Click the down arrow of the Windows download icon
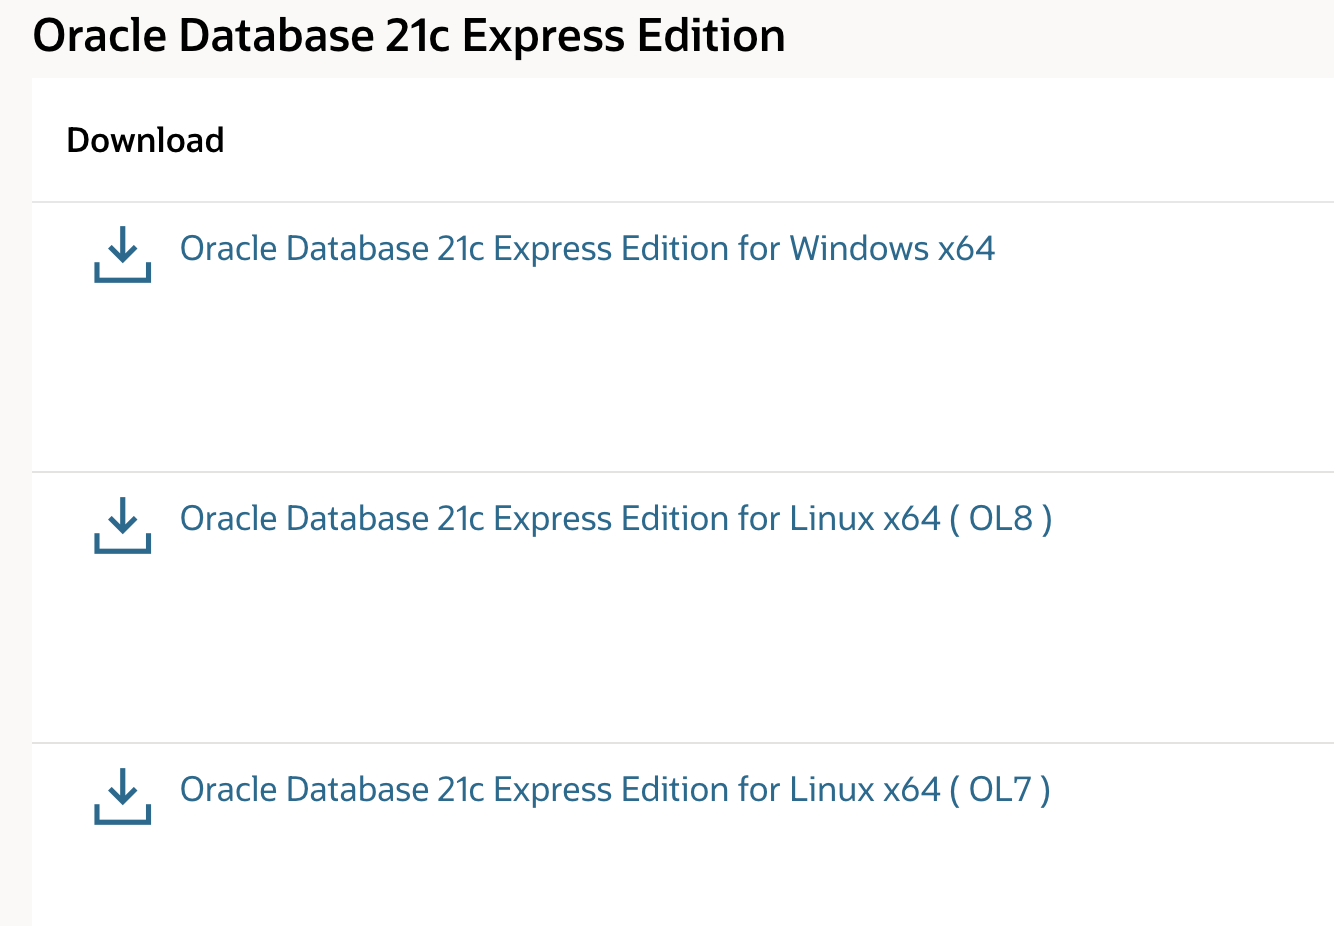 (122, 244)
